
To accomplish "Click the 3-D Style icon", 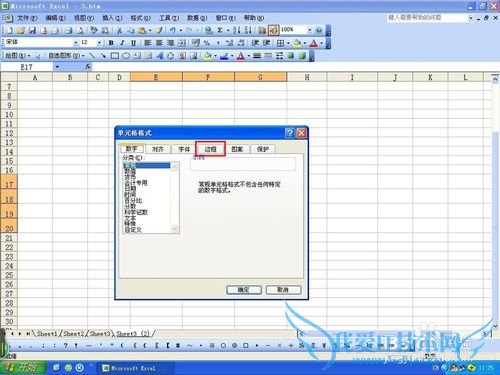I will 302,56.
